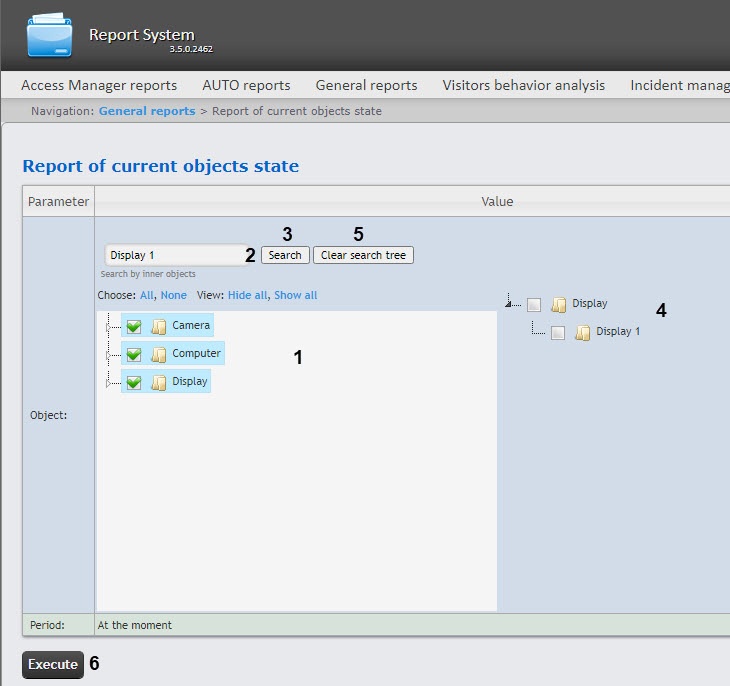This screenshot has width=730, height=686.
Task: Click the Hide all link
Action: pos(247,296)
